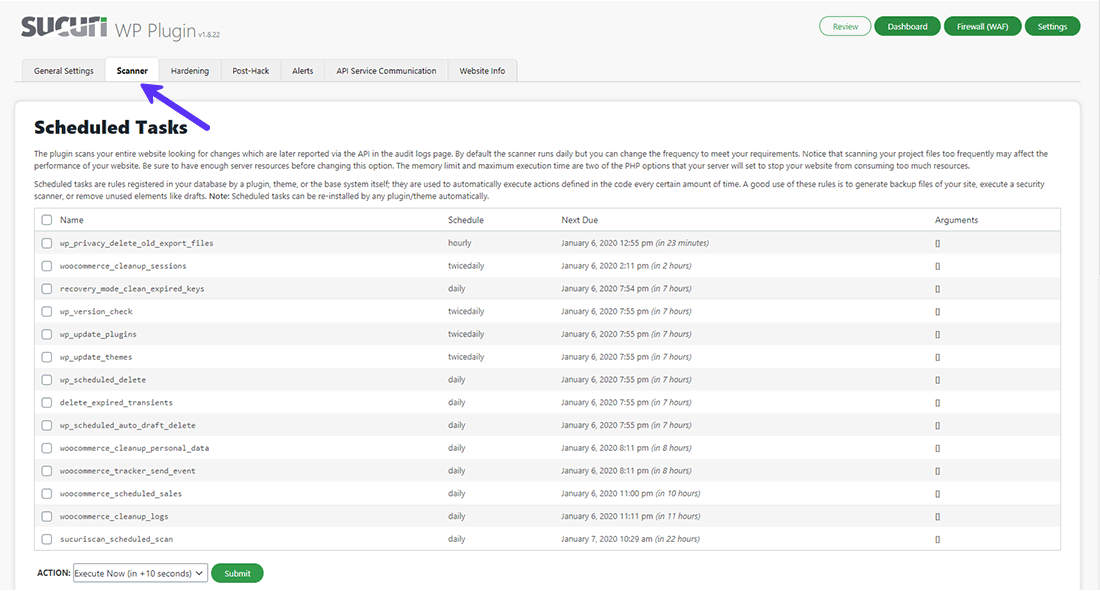Image resolution: width=1100 pixels, height=591 pixels.
Task: Click the green Settings button
Action: coord(1052,26)
